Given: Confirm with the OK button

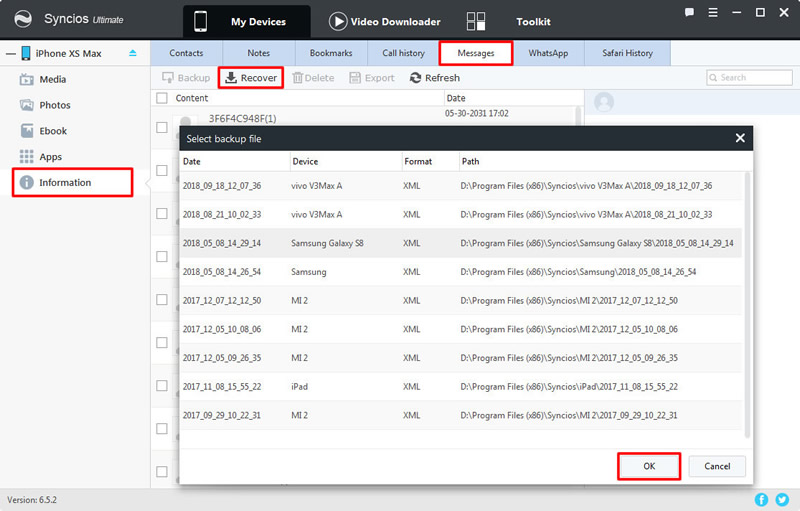Looking at the screenshot, I should [649, 466].
